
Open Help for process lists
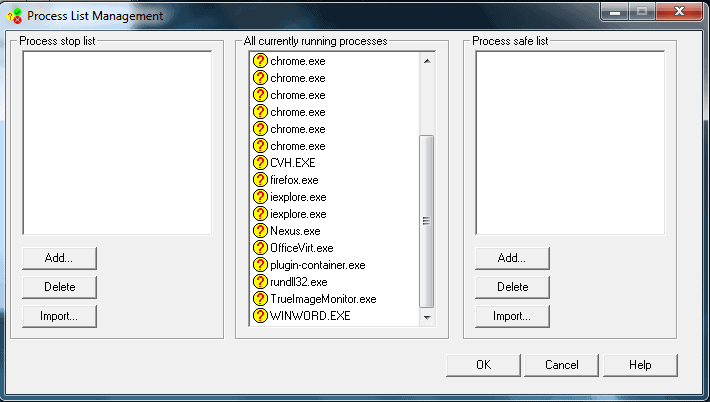640,365
